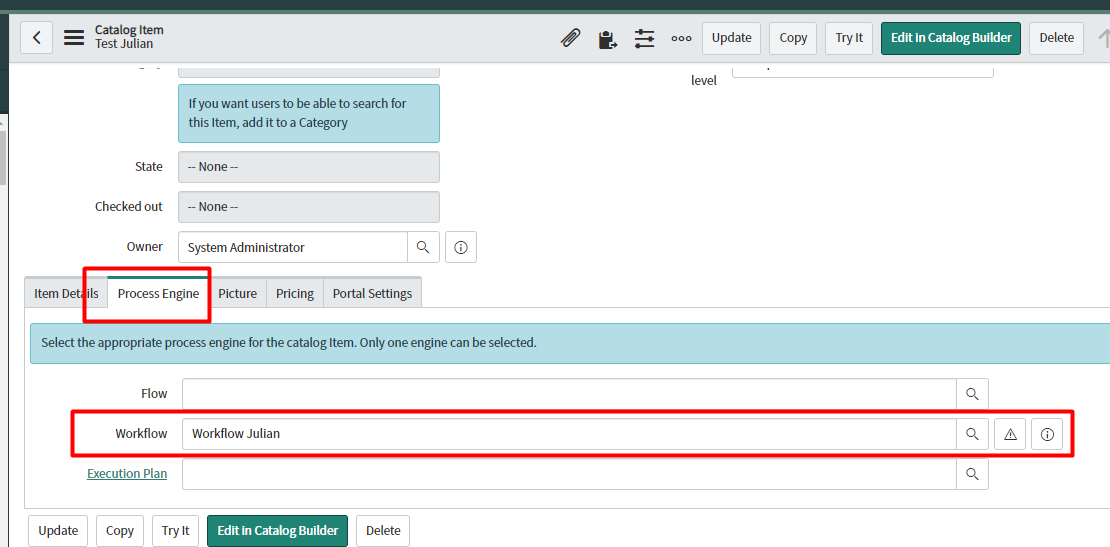The width and height of the screenshot is (1110, 547).
Task: Open the State dropdown
Action: tap(309, 167)
